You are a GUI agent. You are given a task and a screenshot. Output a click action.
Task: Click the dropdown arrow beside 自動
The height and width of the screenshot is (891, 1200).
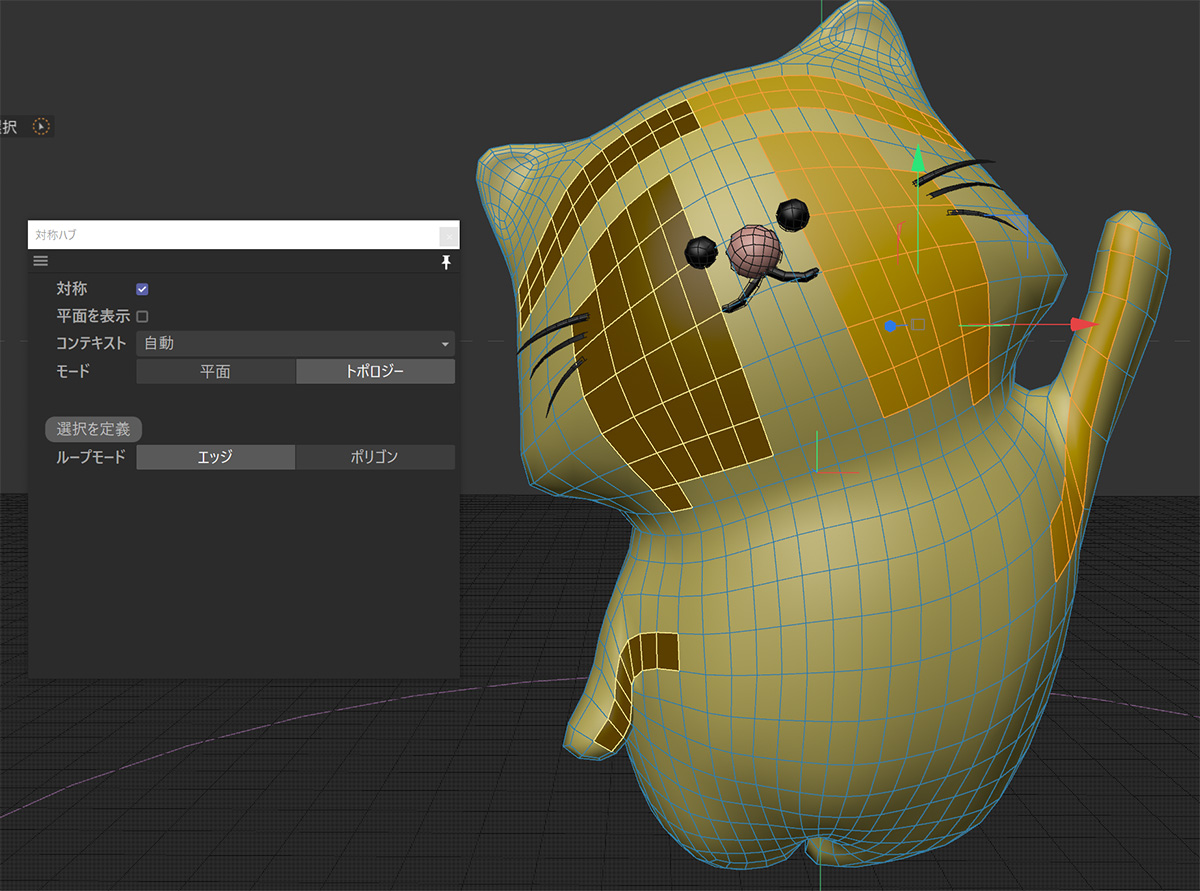coord(446,343)
